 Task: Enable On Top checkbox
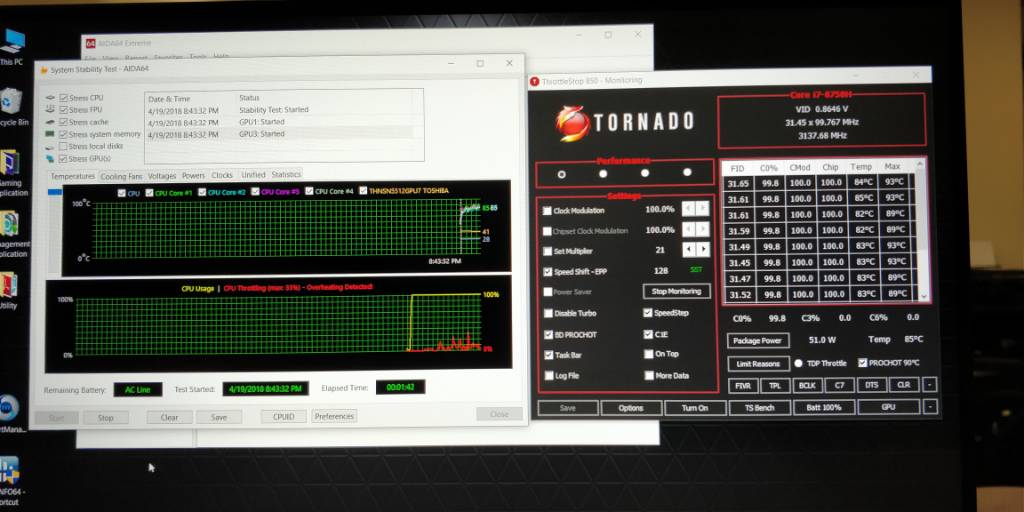tap(648, 354)
